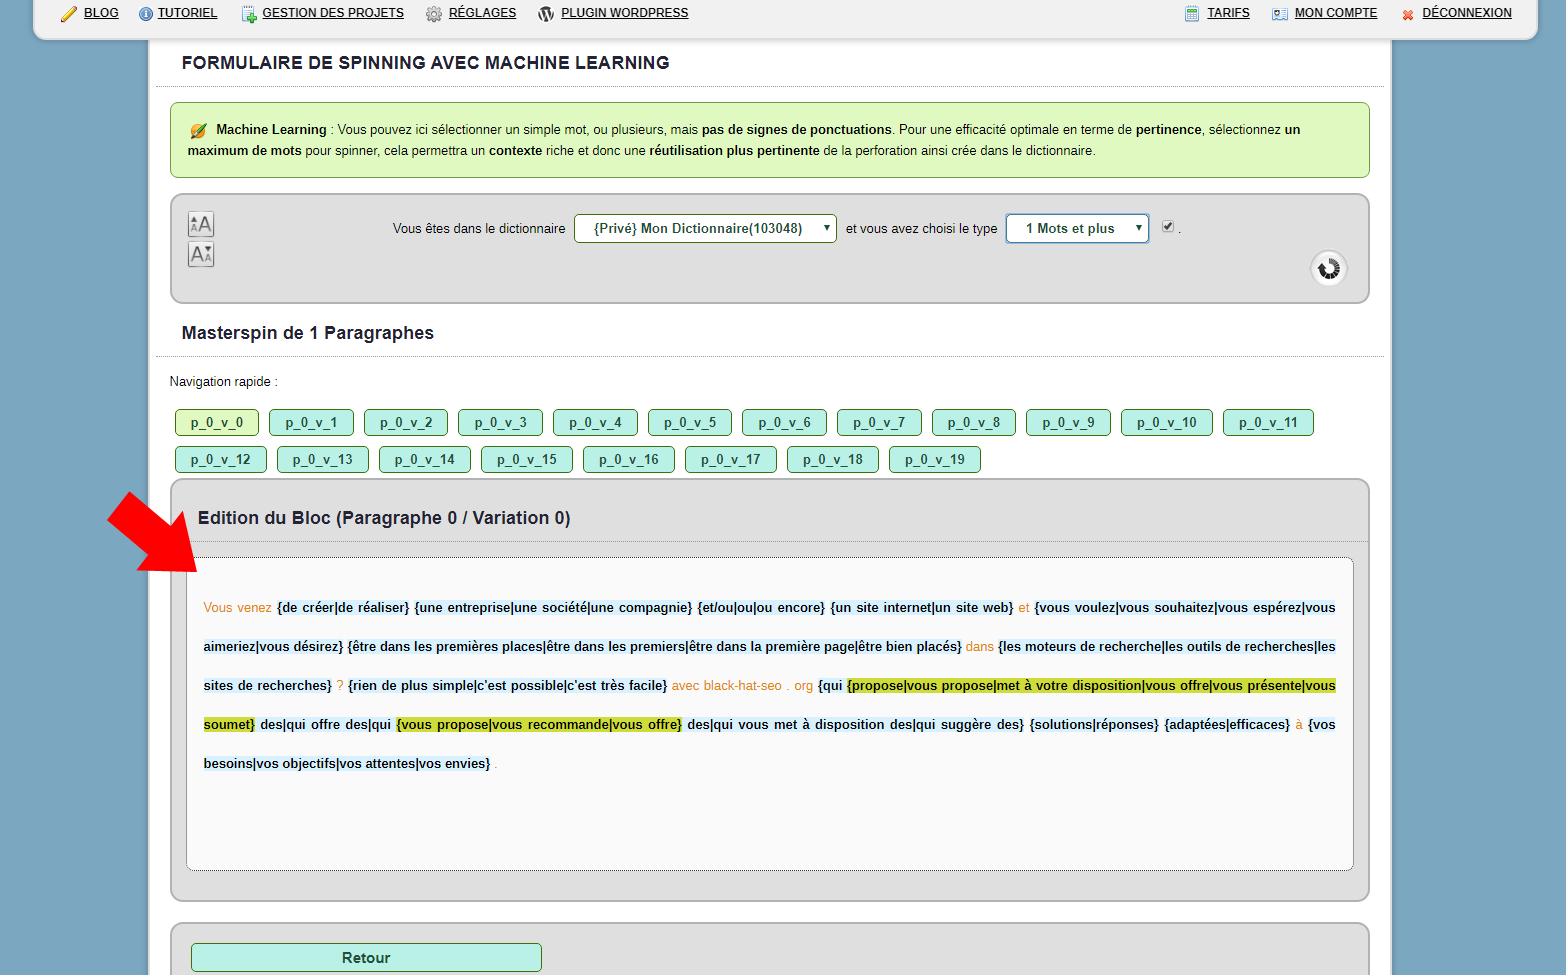Click the red cross icon beside DÉCONNEXION
Viewport: 1566px width, 975px height.
coord(1408,15)
